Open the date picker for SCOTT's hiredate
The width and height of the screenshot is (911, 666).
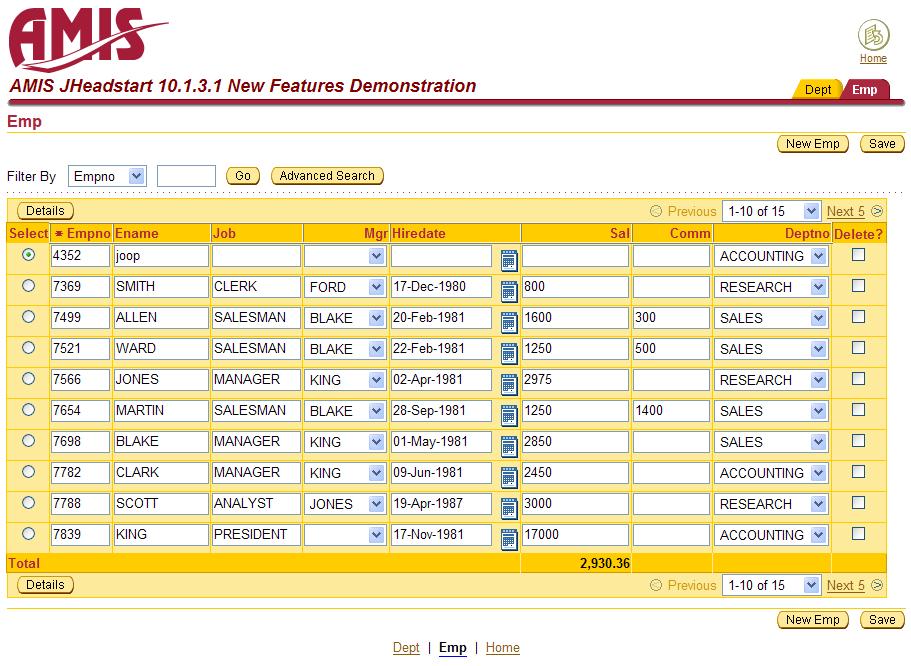tap(508, 509)
